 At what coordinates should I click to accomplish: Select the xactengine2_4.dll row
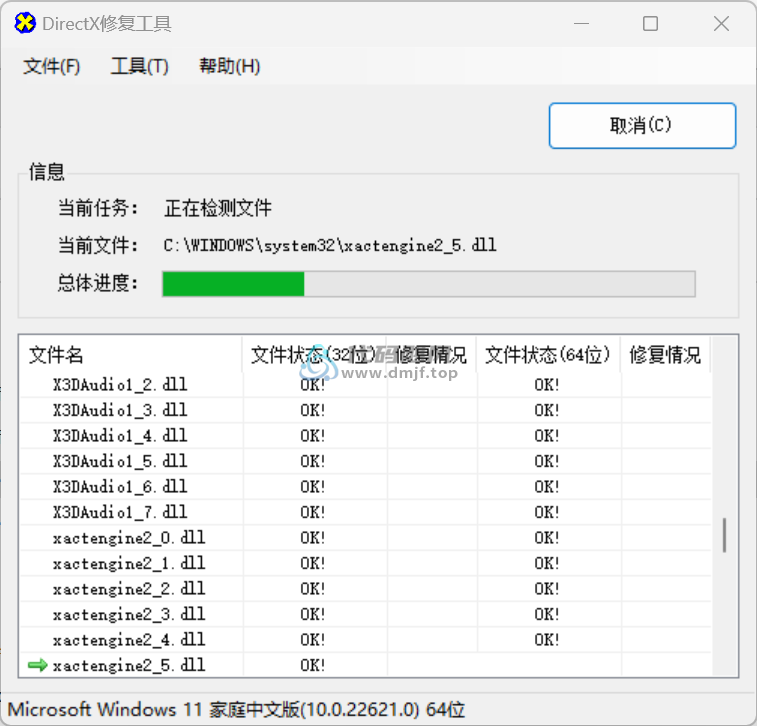[365, 640]
